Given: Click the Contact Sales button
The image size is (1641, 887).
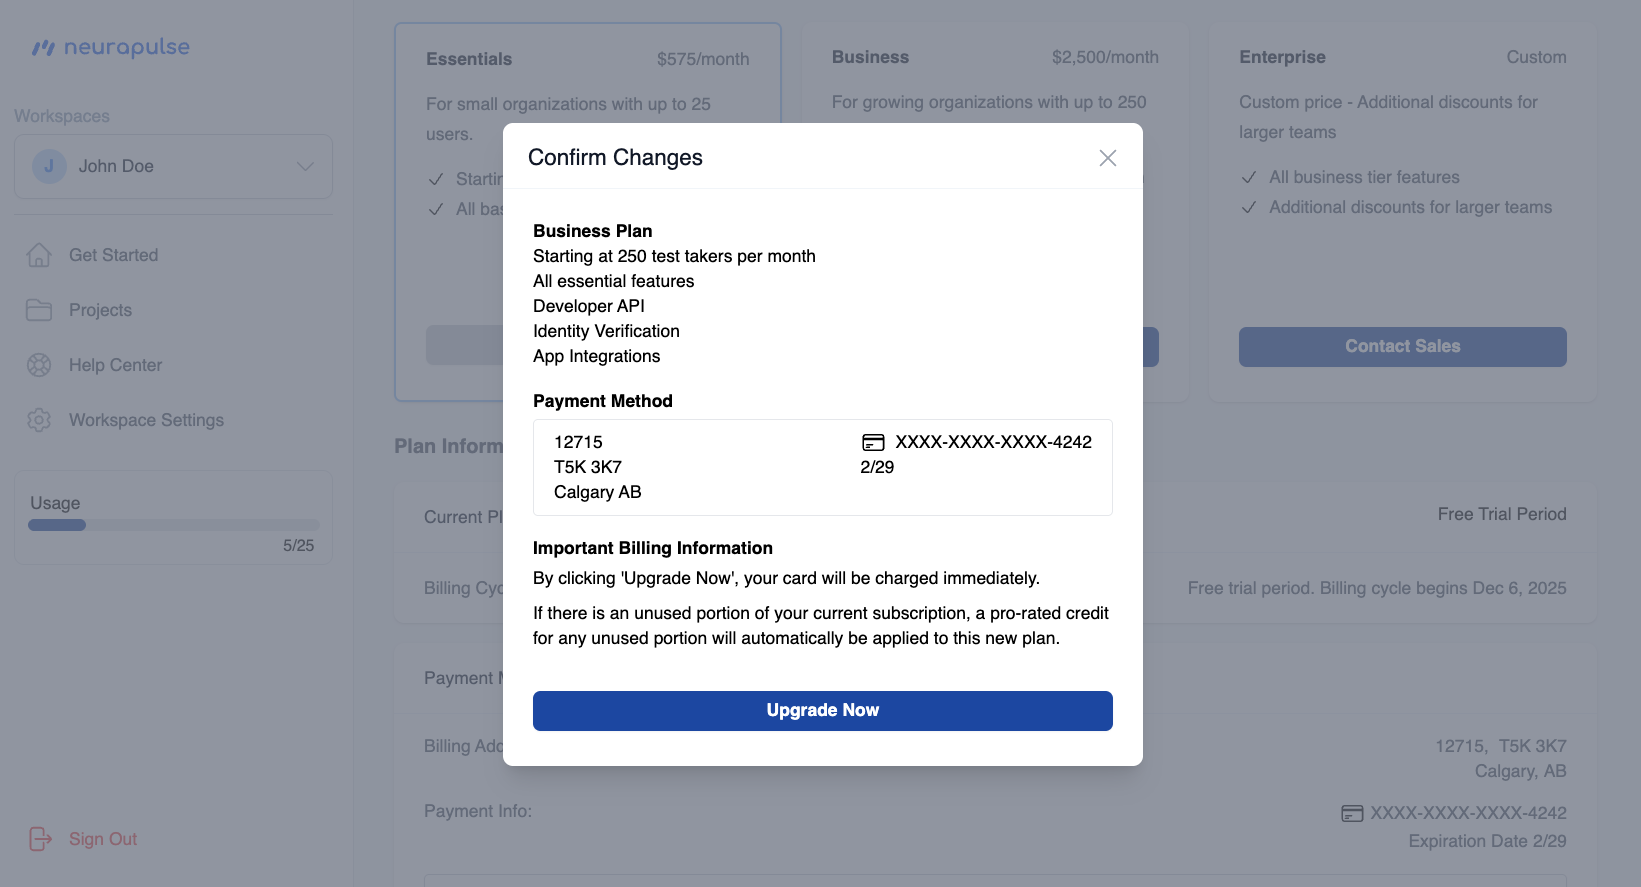Looking at the screenshot, I should coord(1402,346).
